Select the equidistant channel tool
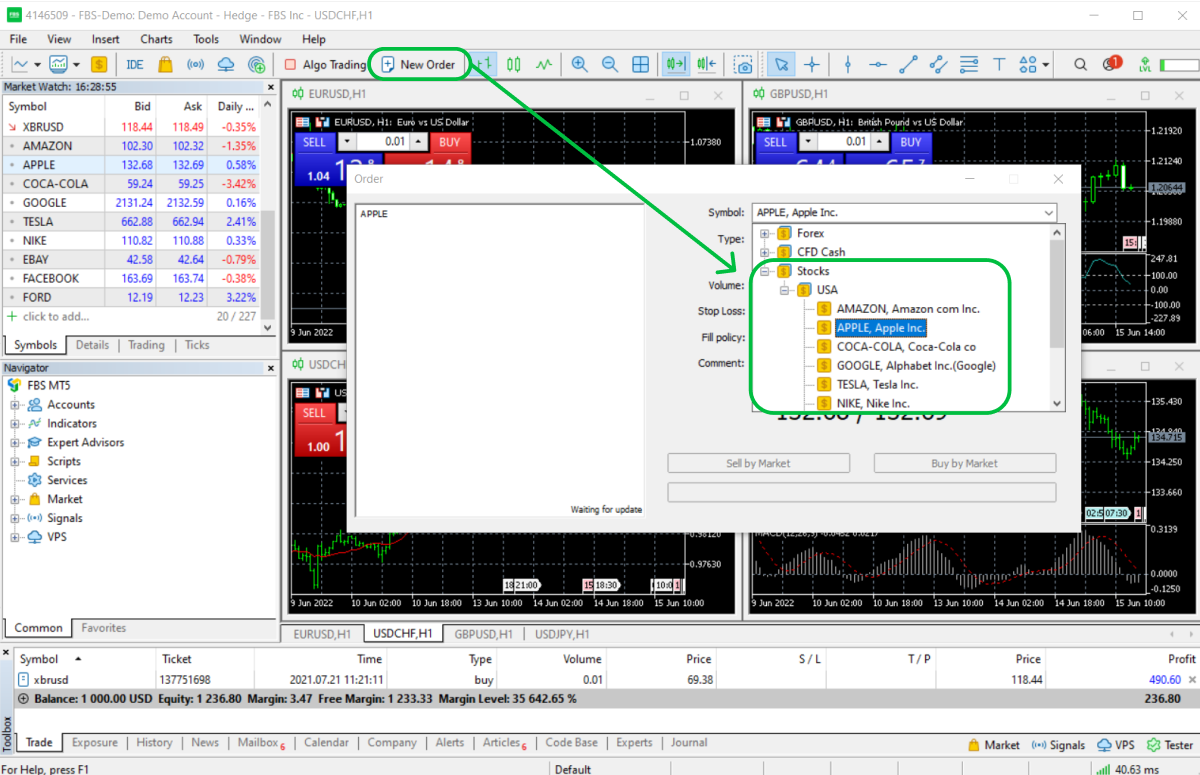The image size is (1200, 775). 938,65
